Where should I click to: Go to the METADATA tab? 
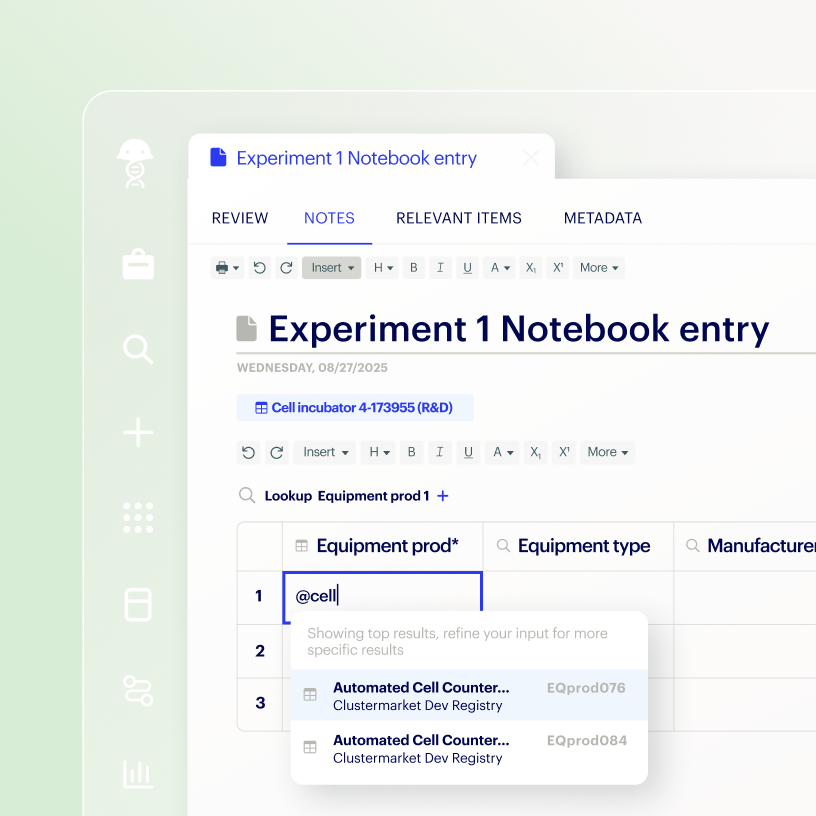[x=603, y=218]
